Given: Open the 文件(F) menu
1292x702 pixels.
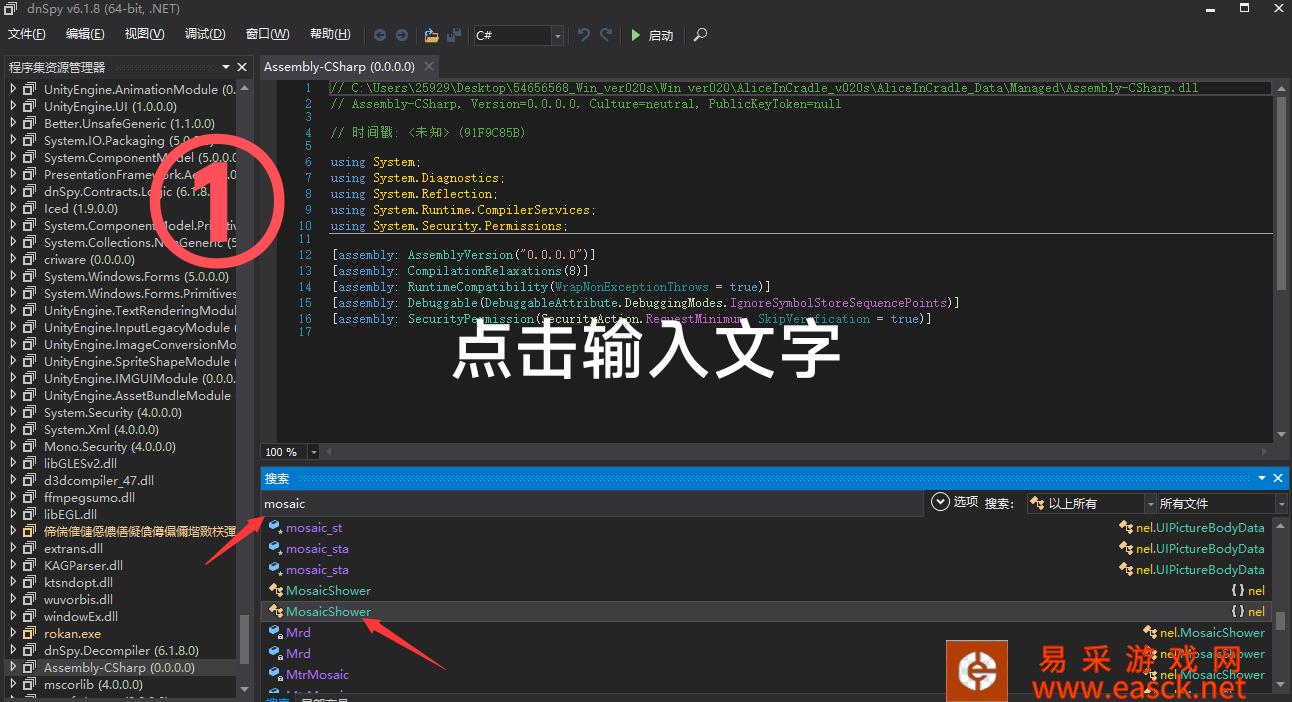Looking at the screenshot, I should (x=27, y=34).
